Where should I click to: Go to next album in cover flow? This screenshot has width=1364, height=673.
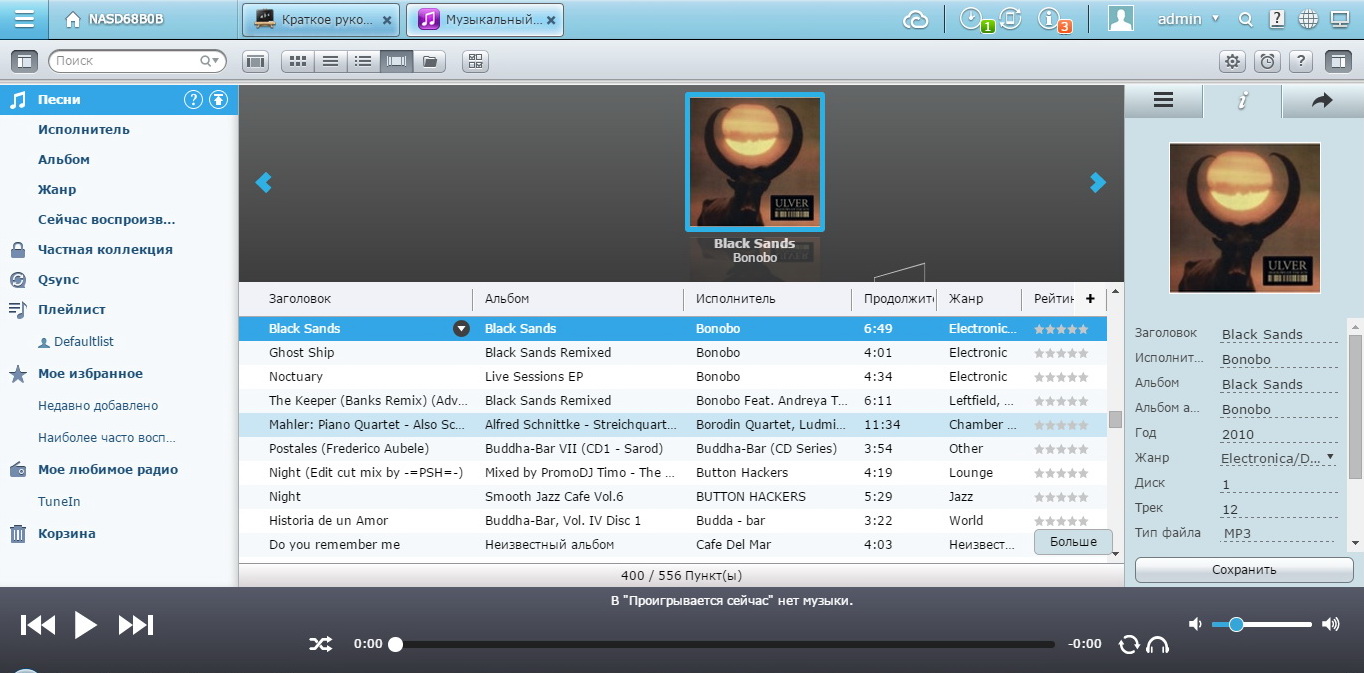click(1098, 182)
